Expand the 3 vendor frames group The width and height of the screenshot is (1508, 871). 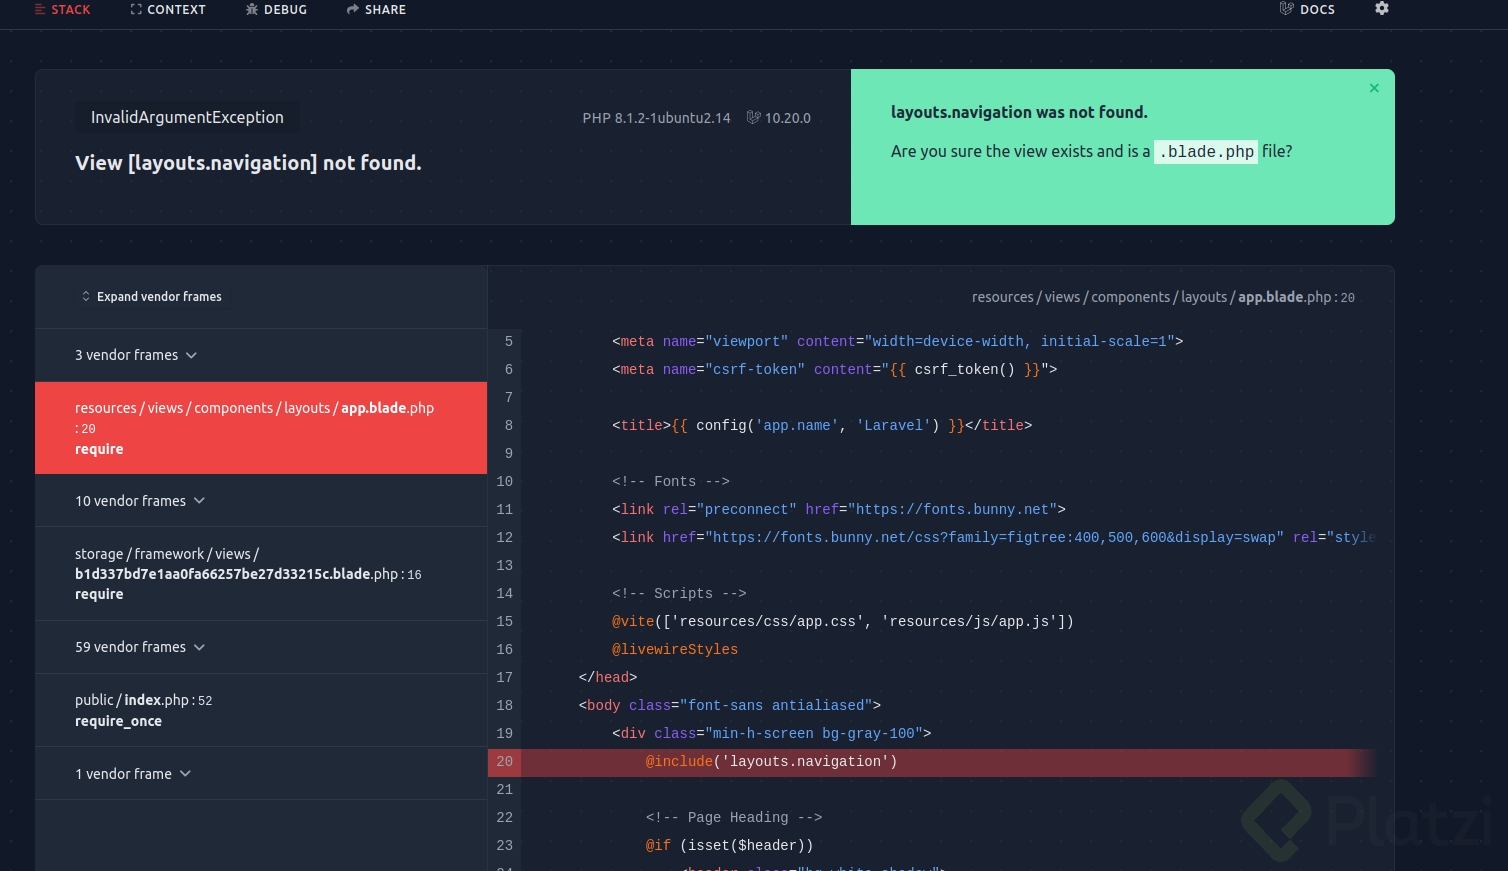click(136, 355)
